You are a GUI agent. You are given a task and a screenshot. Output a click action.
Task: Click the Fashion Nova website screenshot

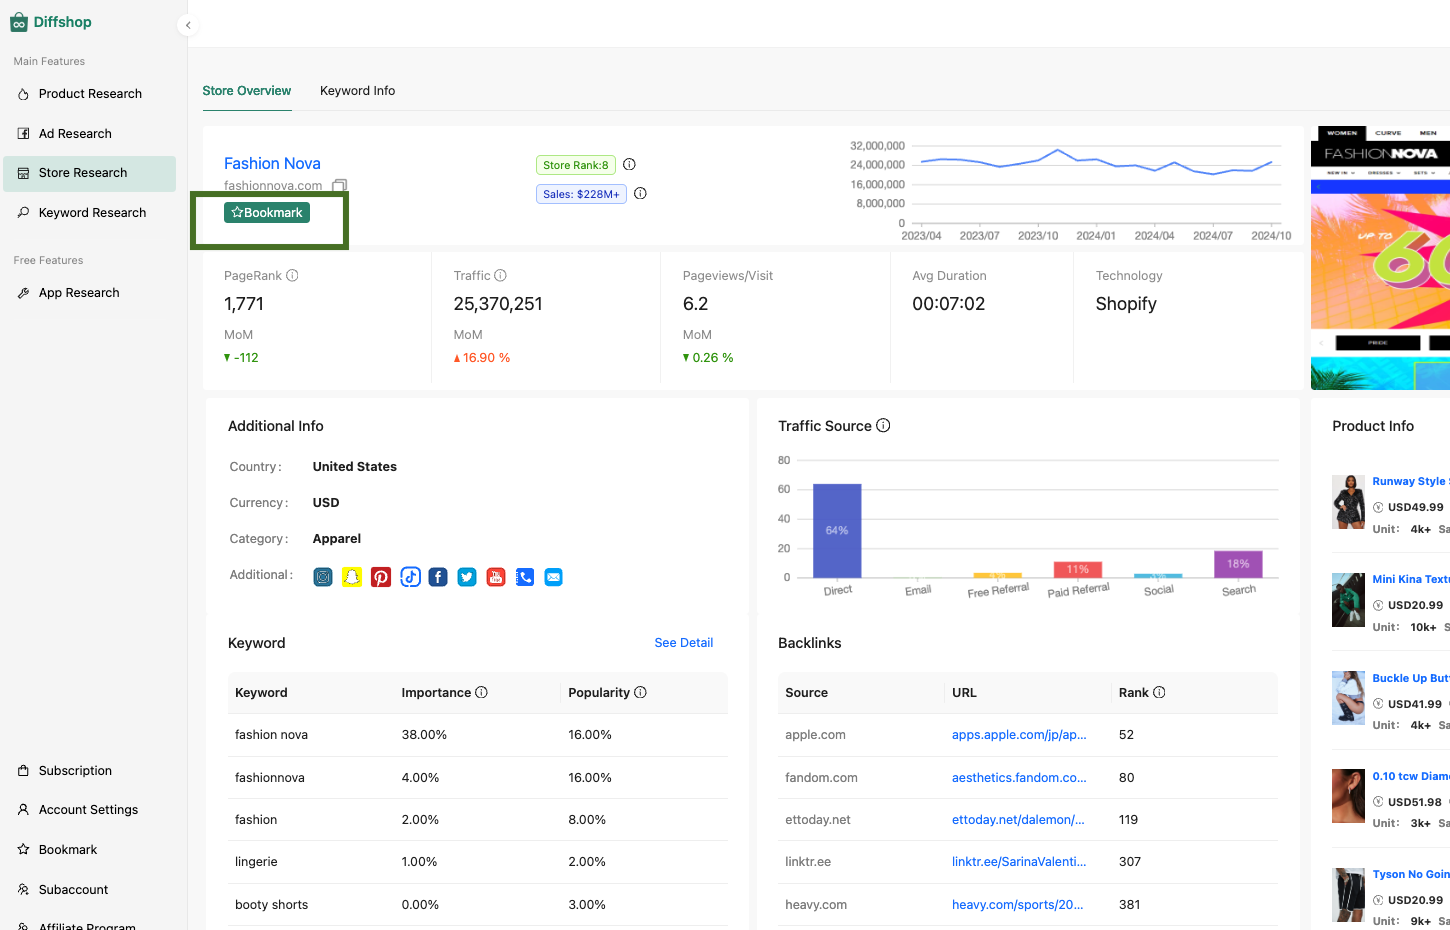[1380, 258]
